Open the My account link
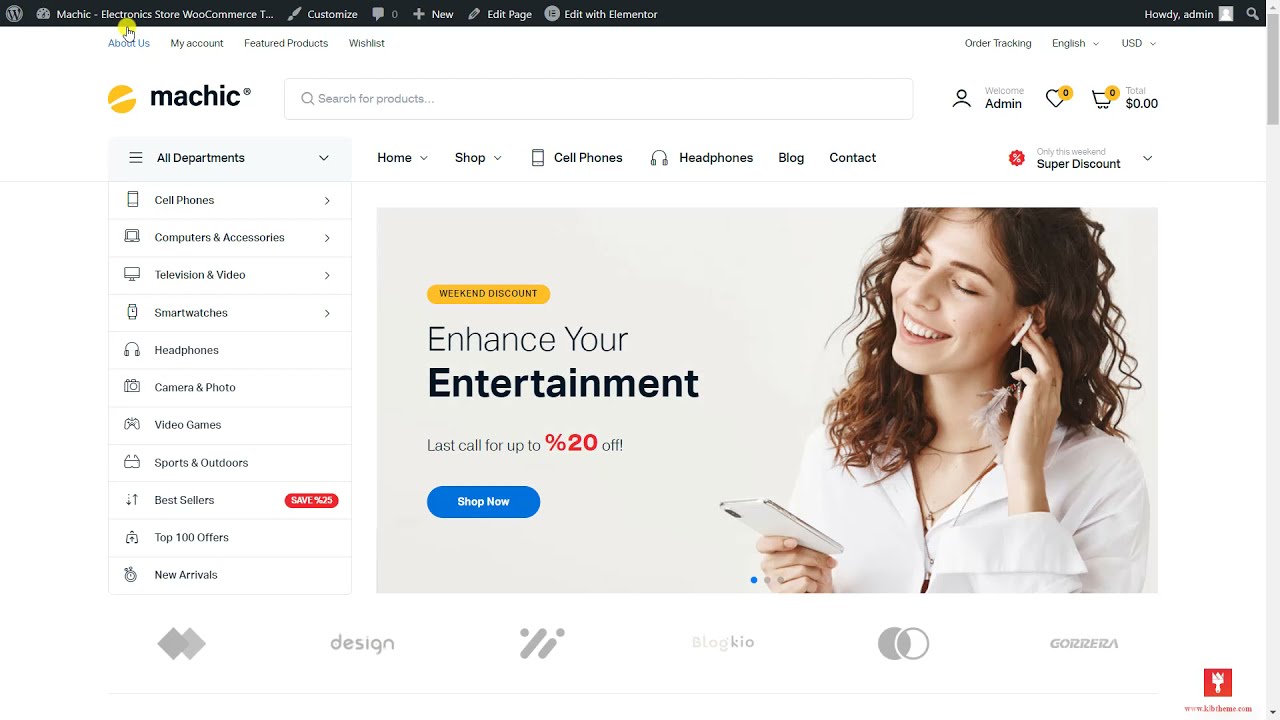 click(197, 43)
